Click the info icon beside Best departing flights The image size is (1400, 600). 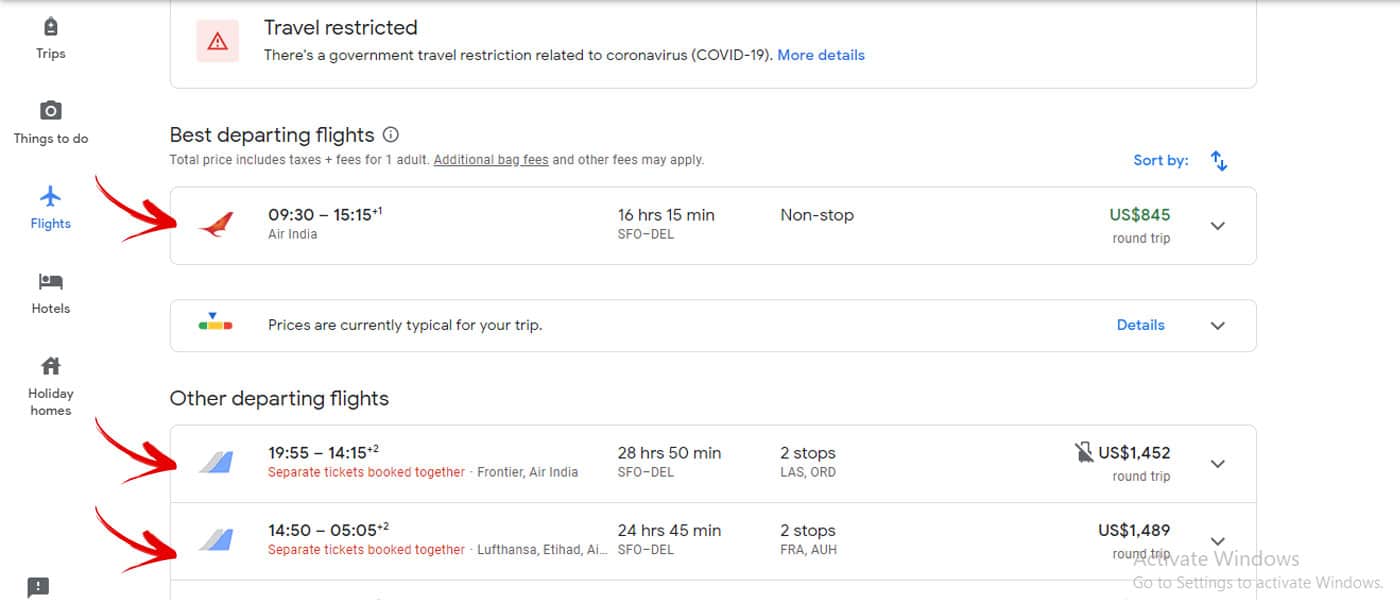(391, 135)
